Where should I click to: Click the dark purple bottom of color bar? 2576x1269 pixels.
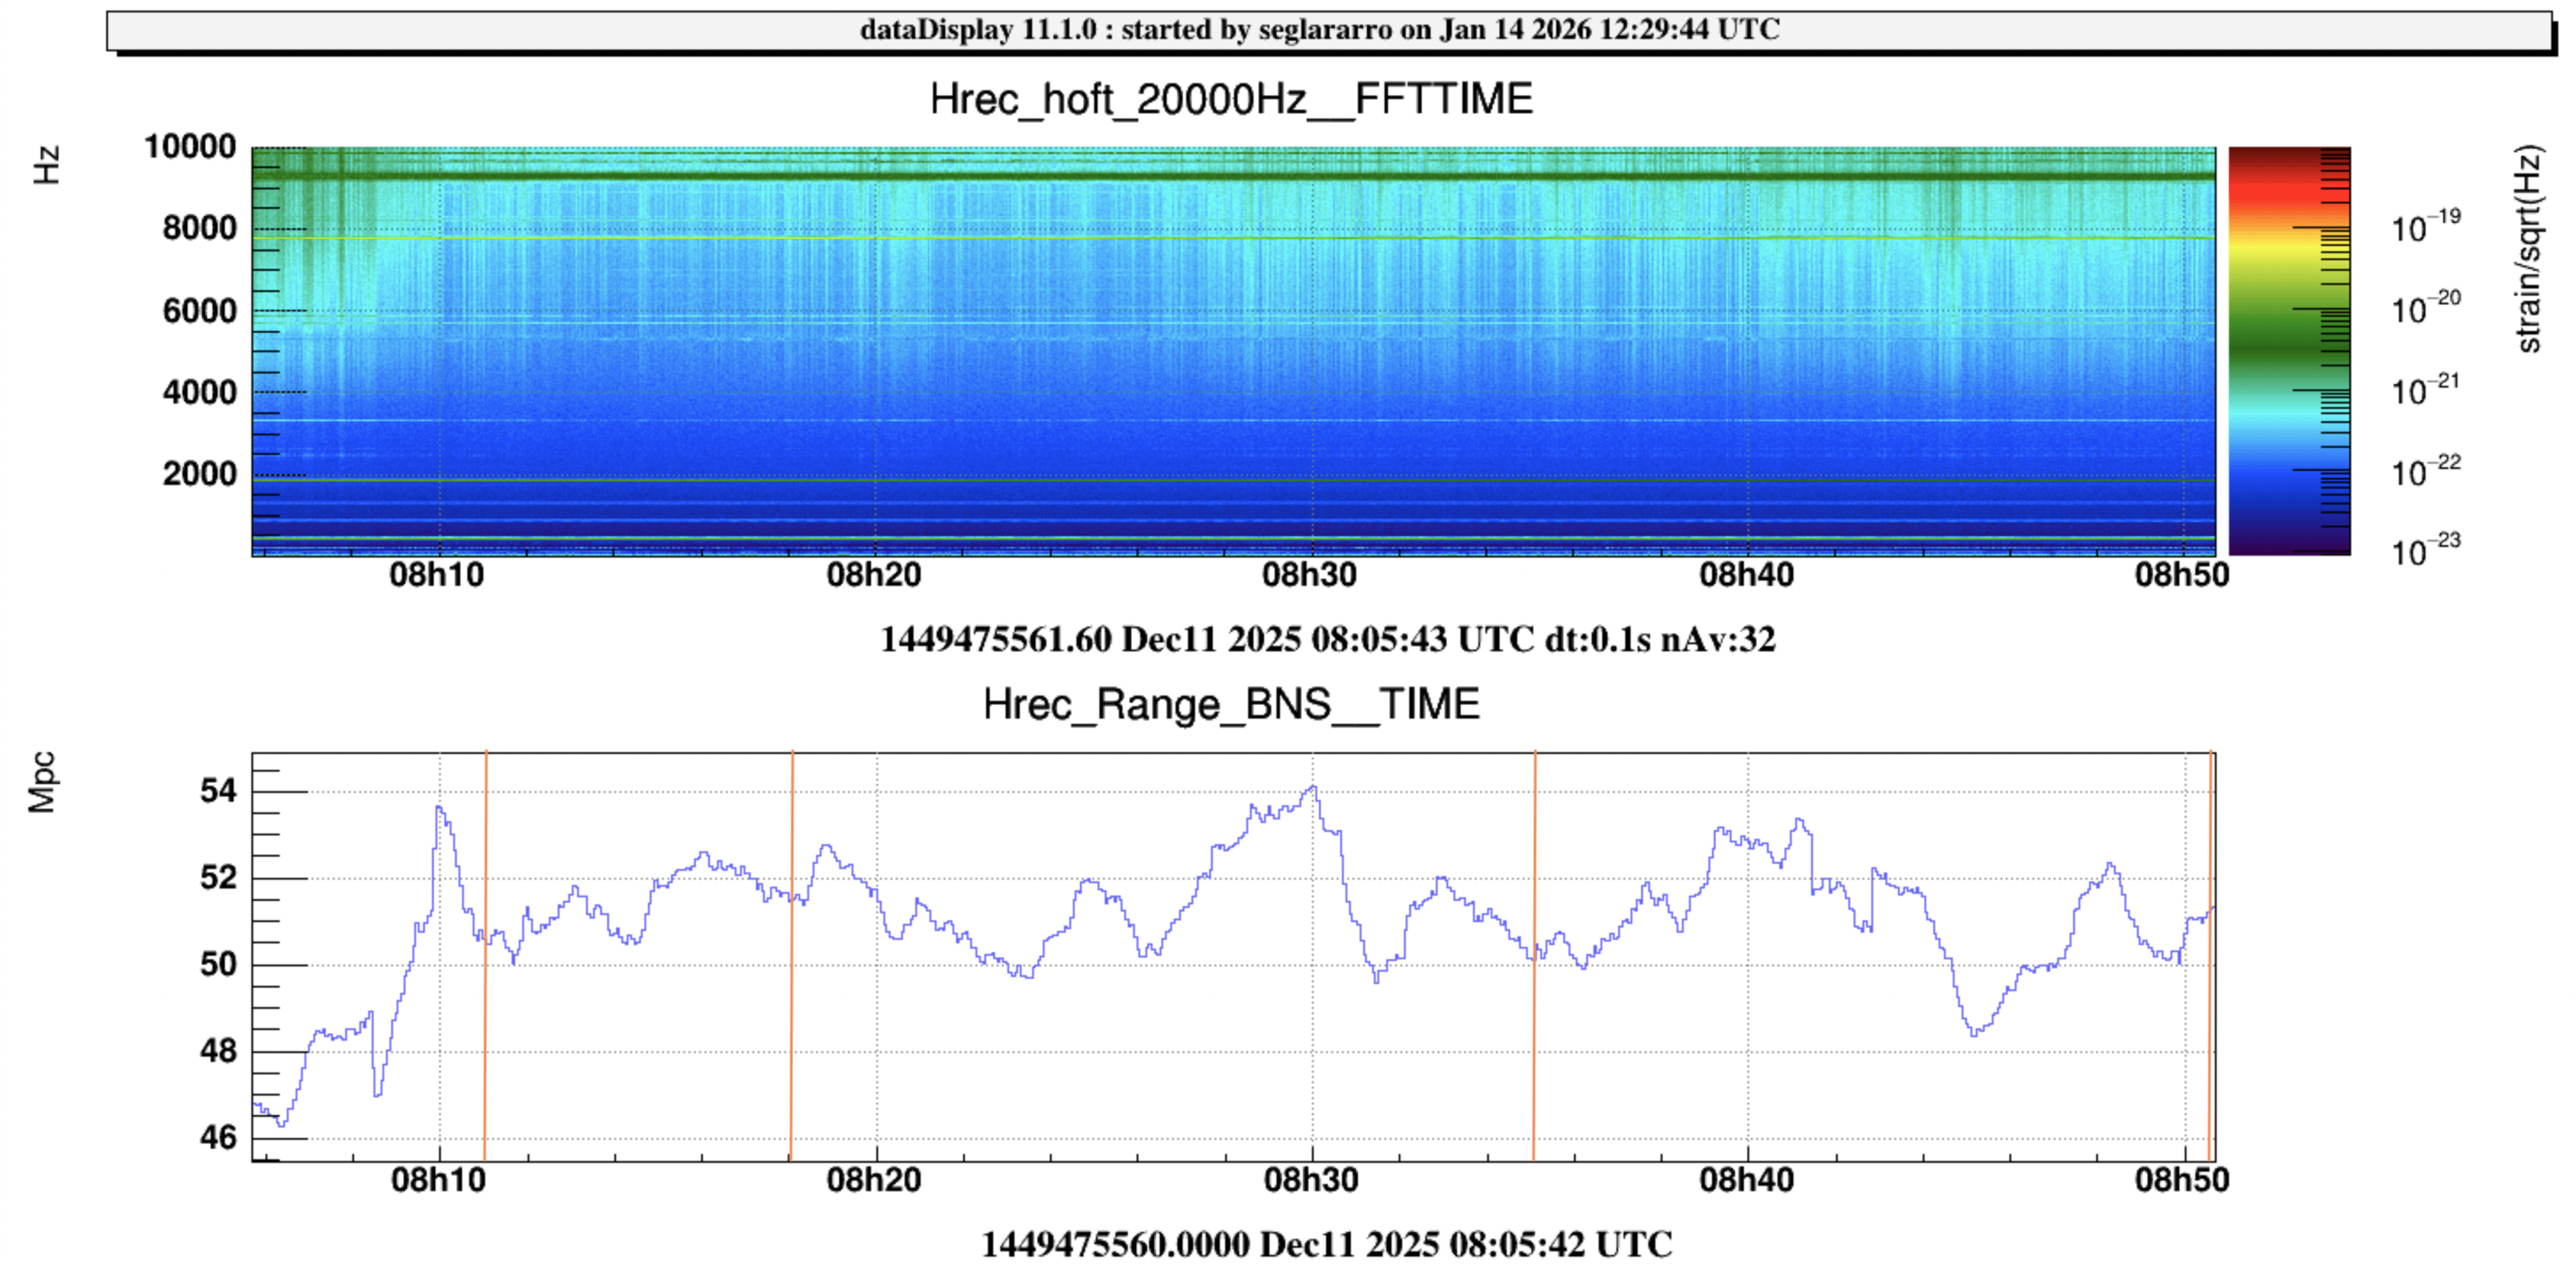point(2288,545)
